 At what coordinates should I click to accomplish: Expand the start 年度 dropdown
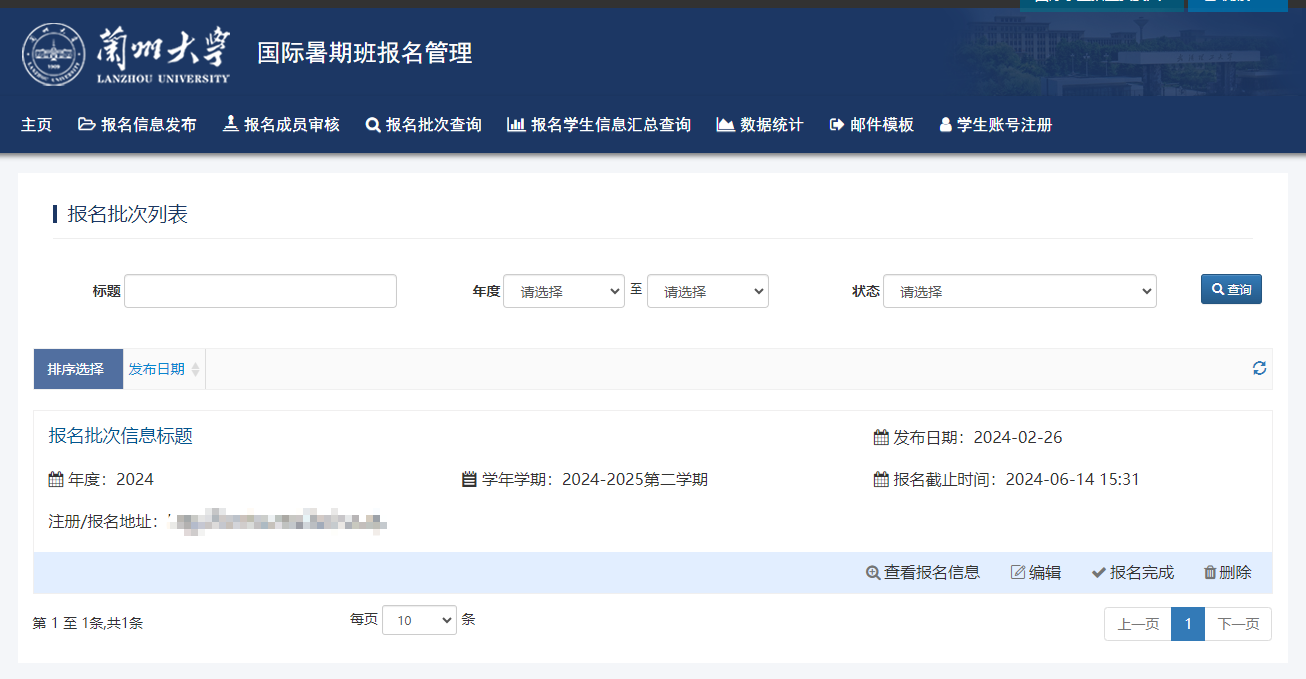[x=564, y=291]
